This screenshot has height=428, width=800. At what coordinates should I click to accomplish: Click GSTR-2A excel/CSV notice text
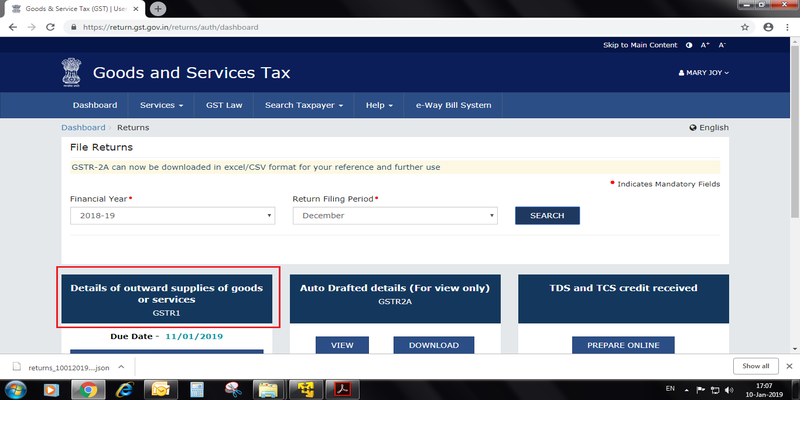pos(256,167)
